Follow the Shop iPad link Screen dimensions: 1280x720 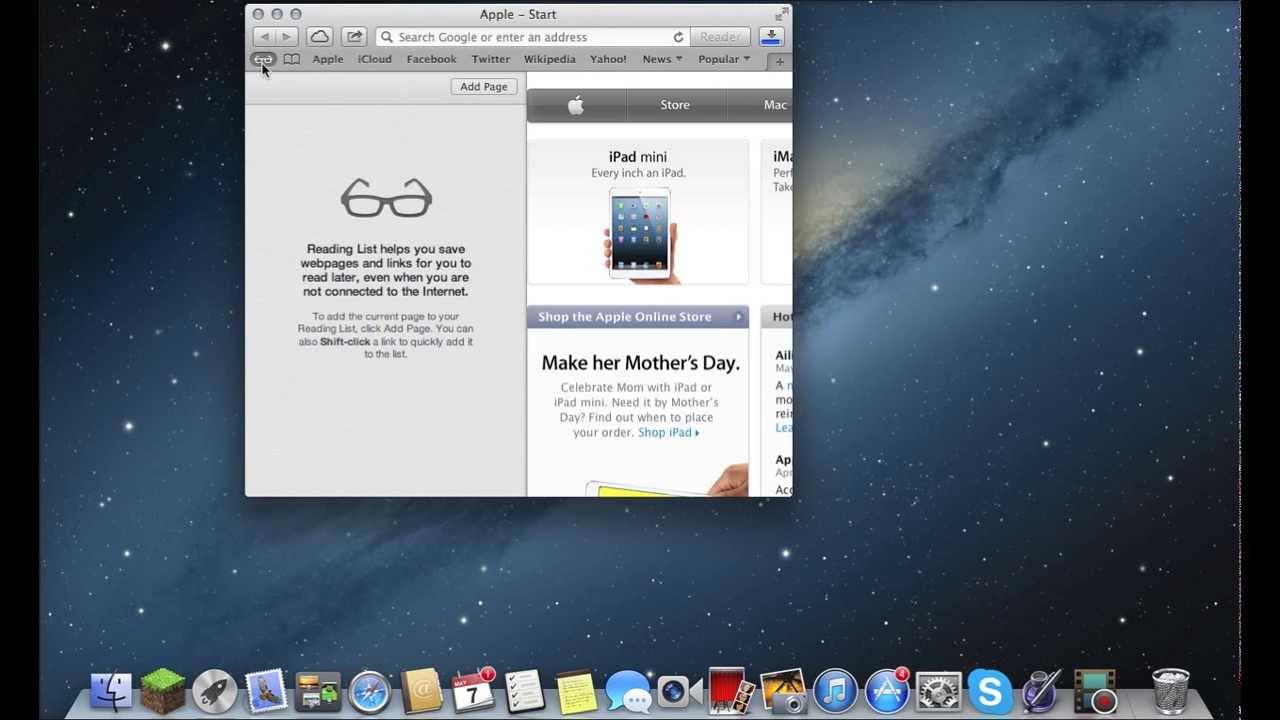click(668, 433)
